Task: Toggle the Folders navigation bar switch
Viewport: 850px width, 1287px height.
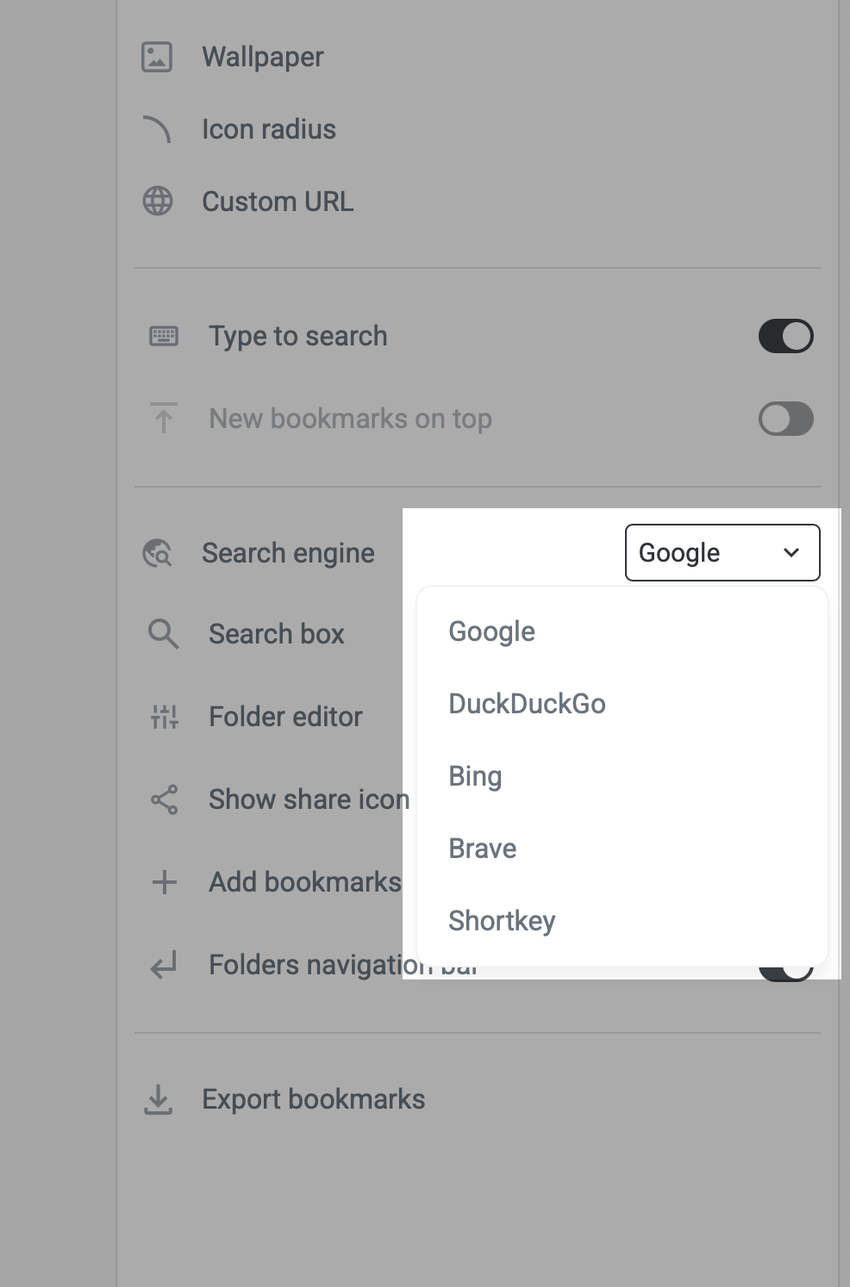Action: pos(785,970)
